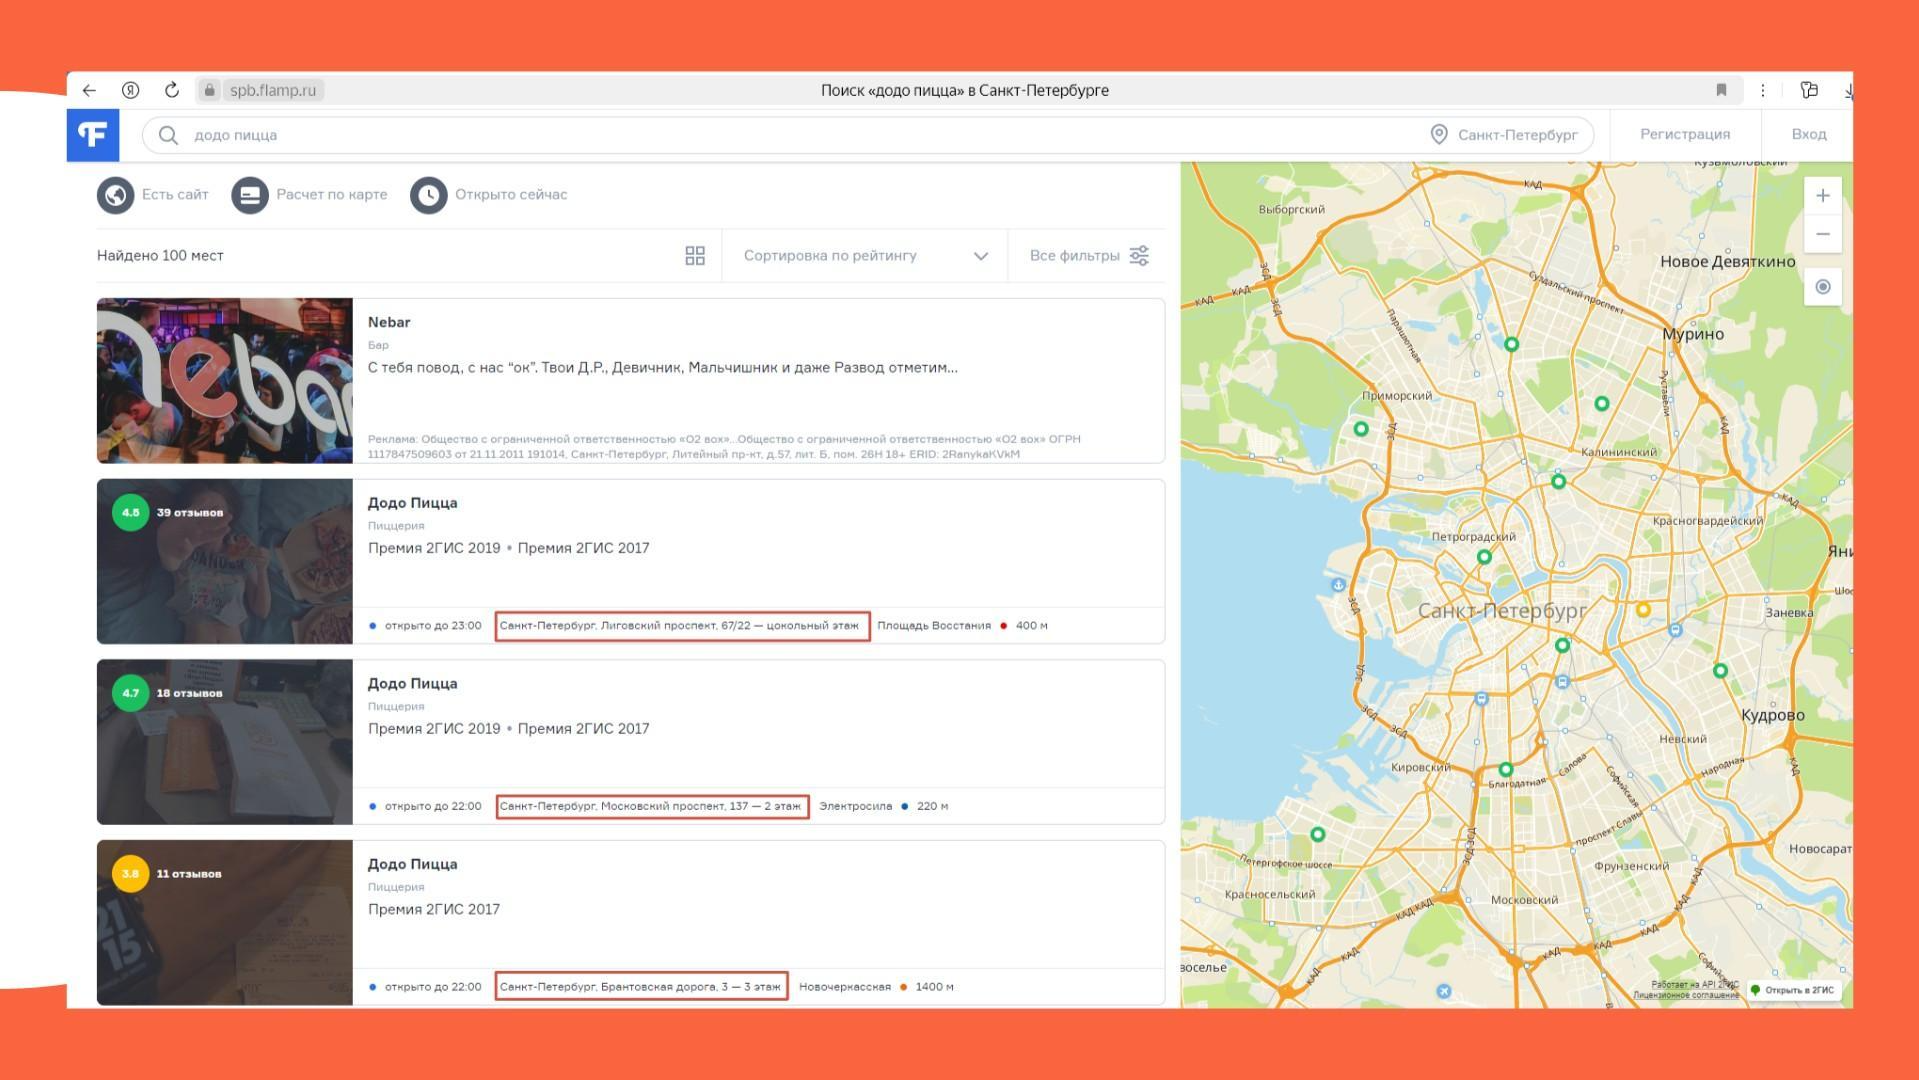Viewport: 1919px width, 1080px height.
Task: Click metro 'Электросила' label
Action: (855, 806)
